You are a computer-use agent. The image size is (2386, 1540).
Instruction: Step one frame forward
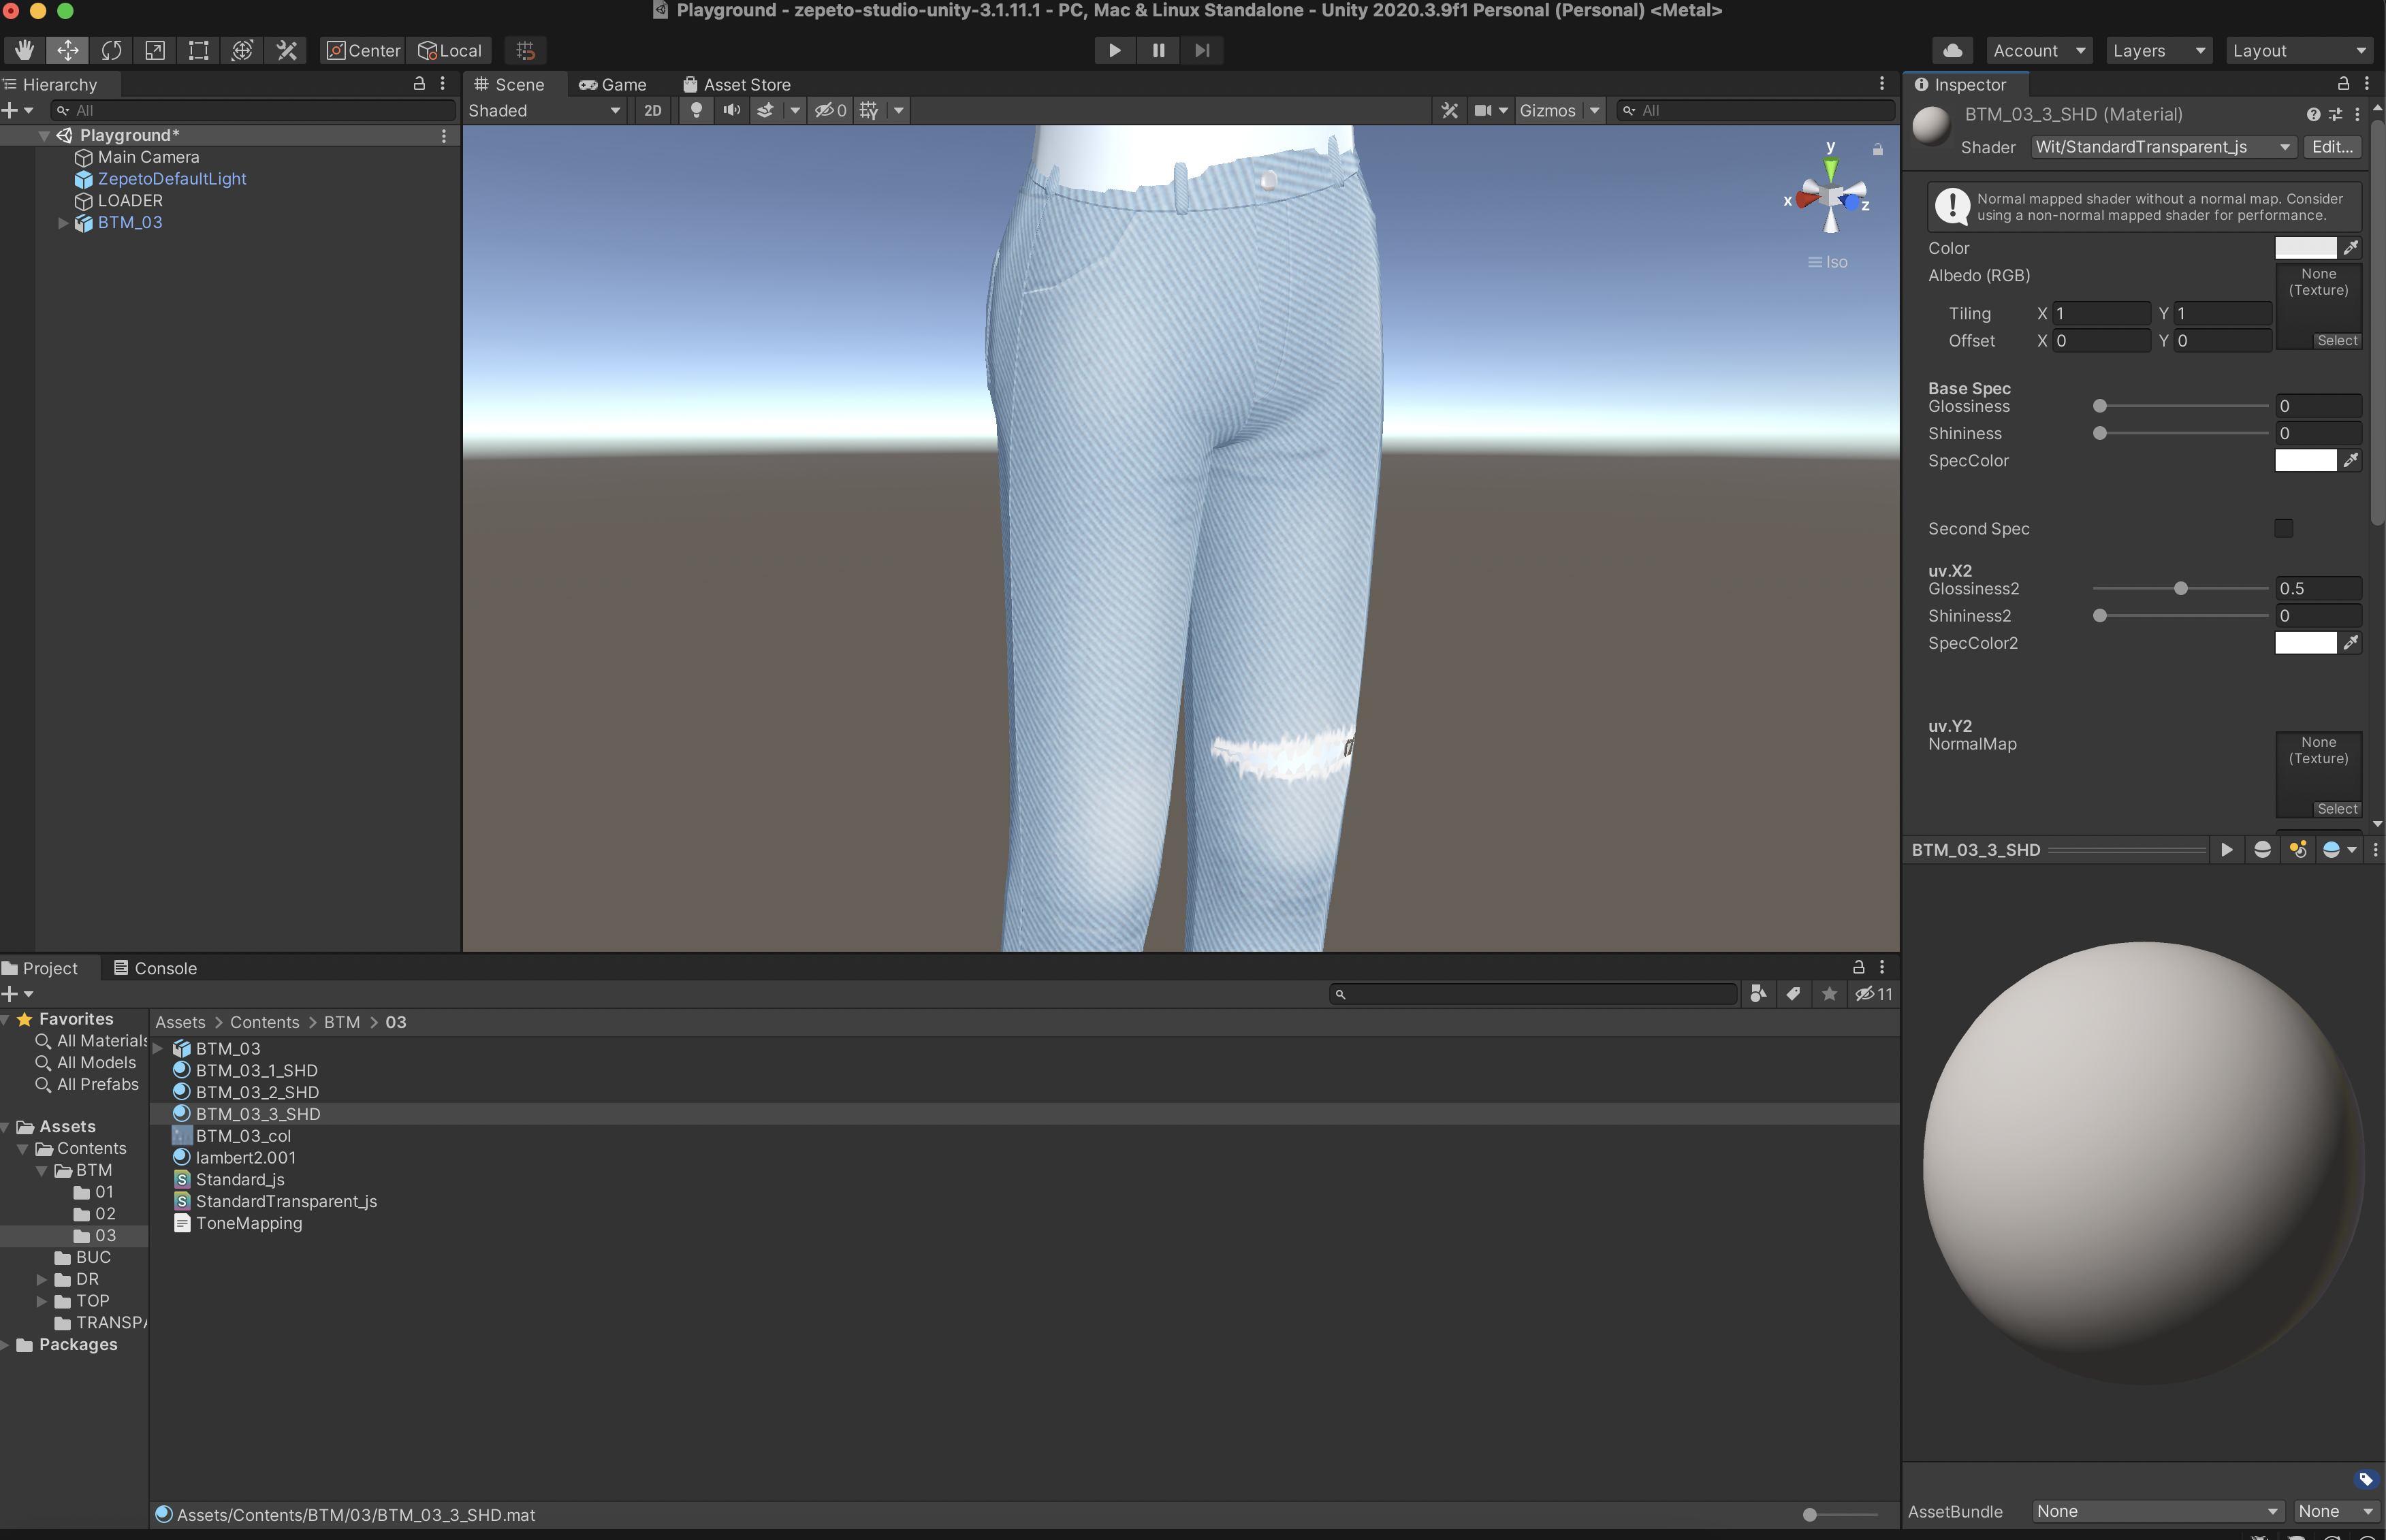1202,50
